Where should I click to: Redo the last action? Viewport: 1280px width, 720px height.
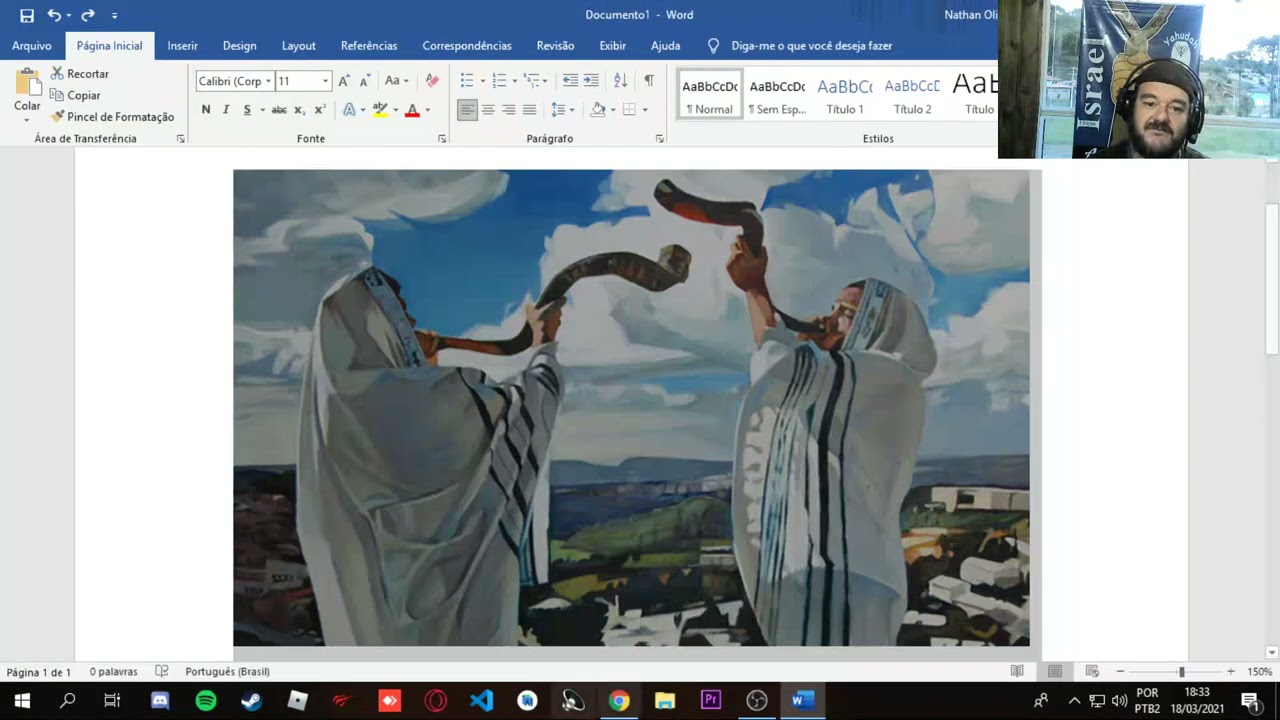(x=88, y=15)
